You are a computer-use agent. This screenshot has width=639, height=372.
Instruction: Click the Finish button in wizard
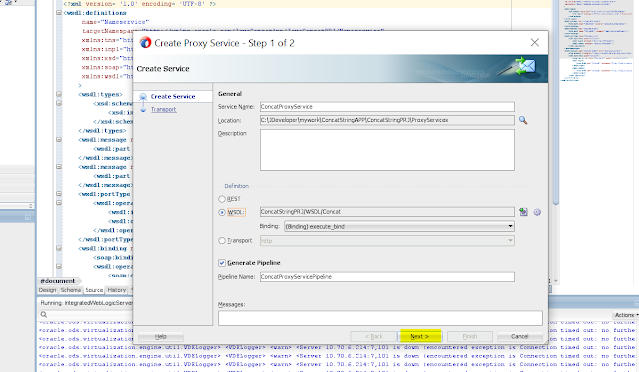469,337
